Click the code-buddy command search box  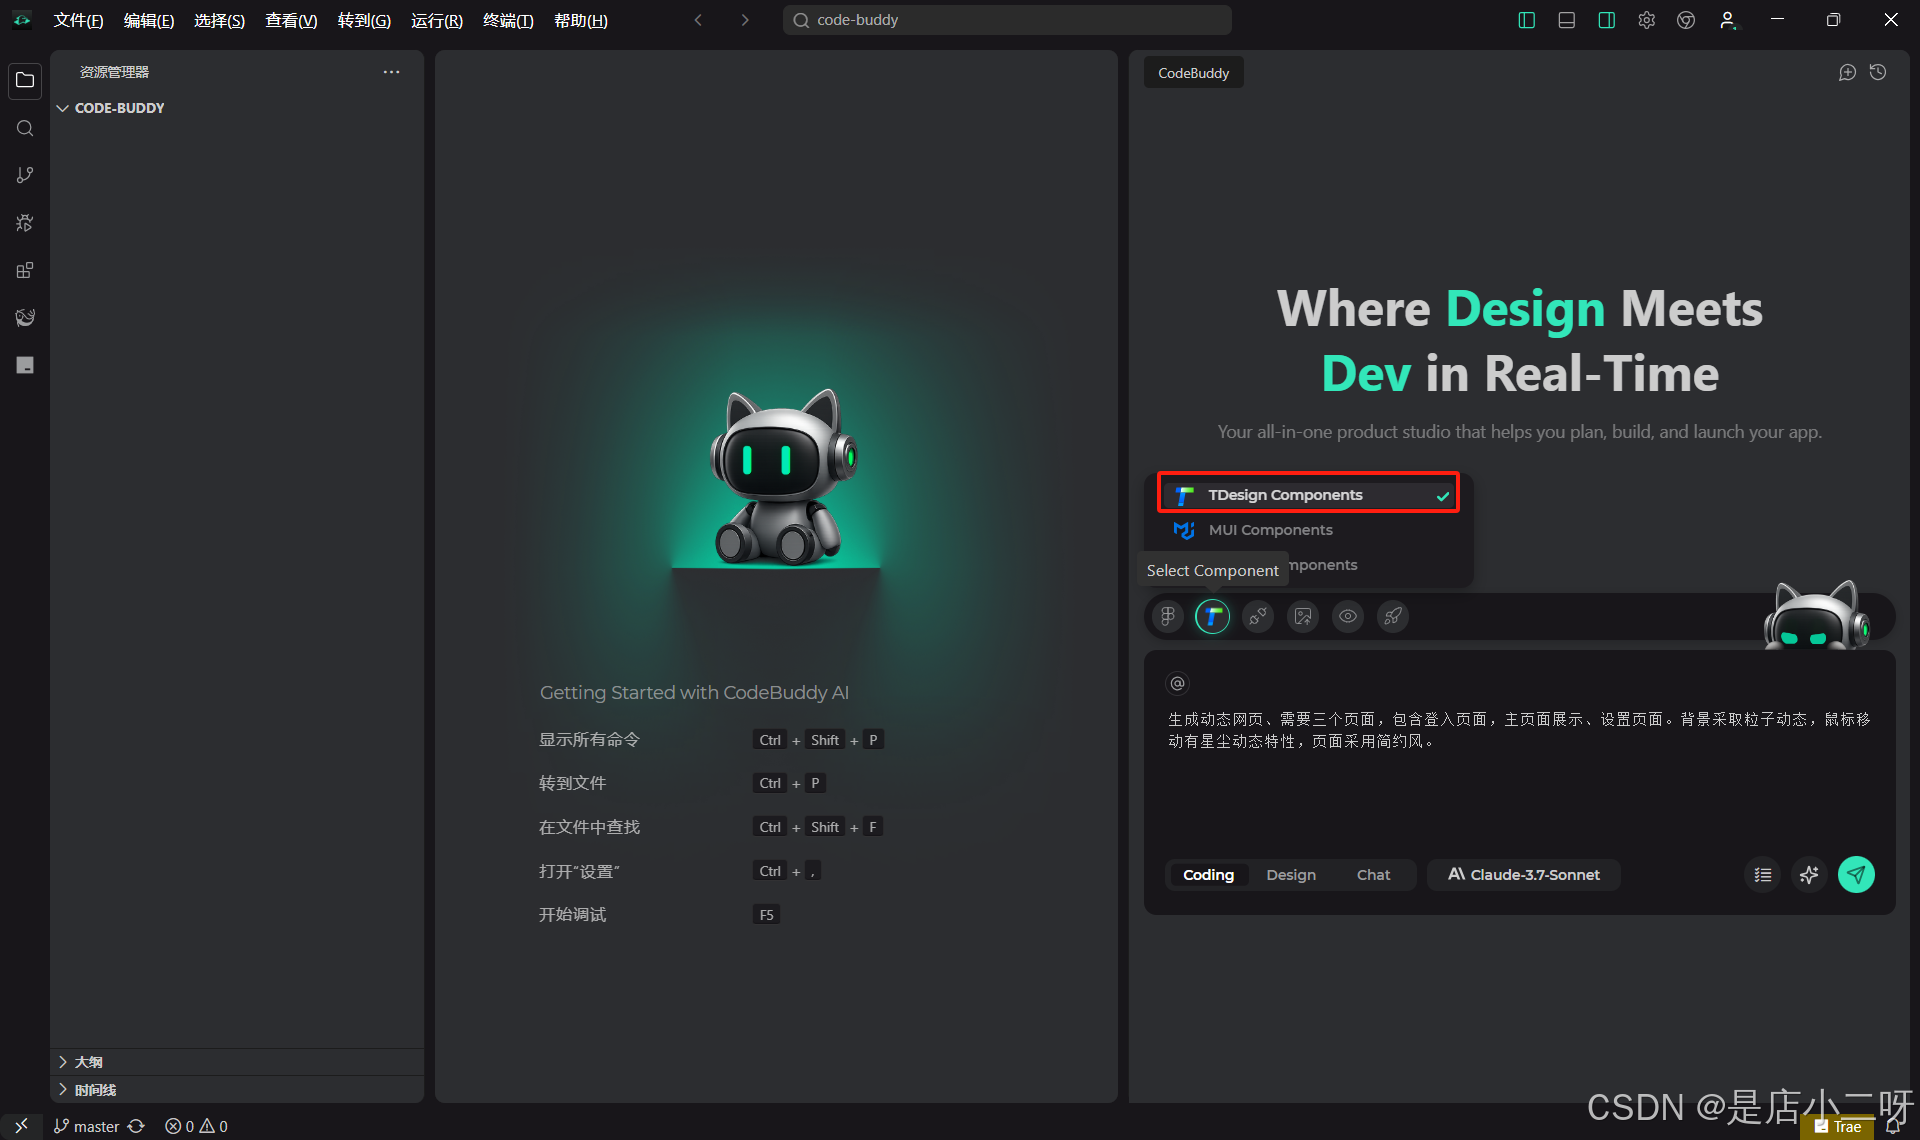(x=1007, y=20)
